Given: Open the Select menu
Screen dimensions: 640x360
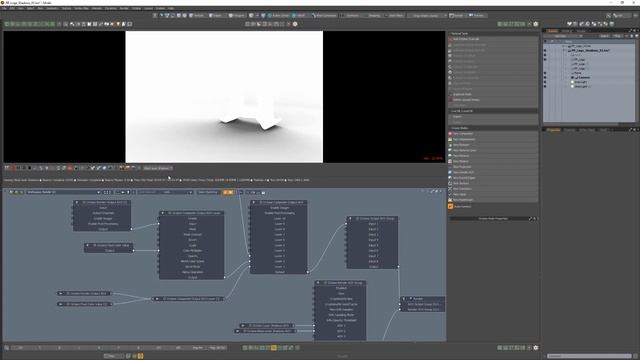Looking at the screenshot, I should [30, 8].
